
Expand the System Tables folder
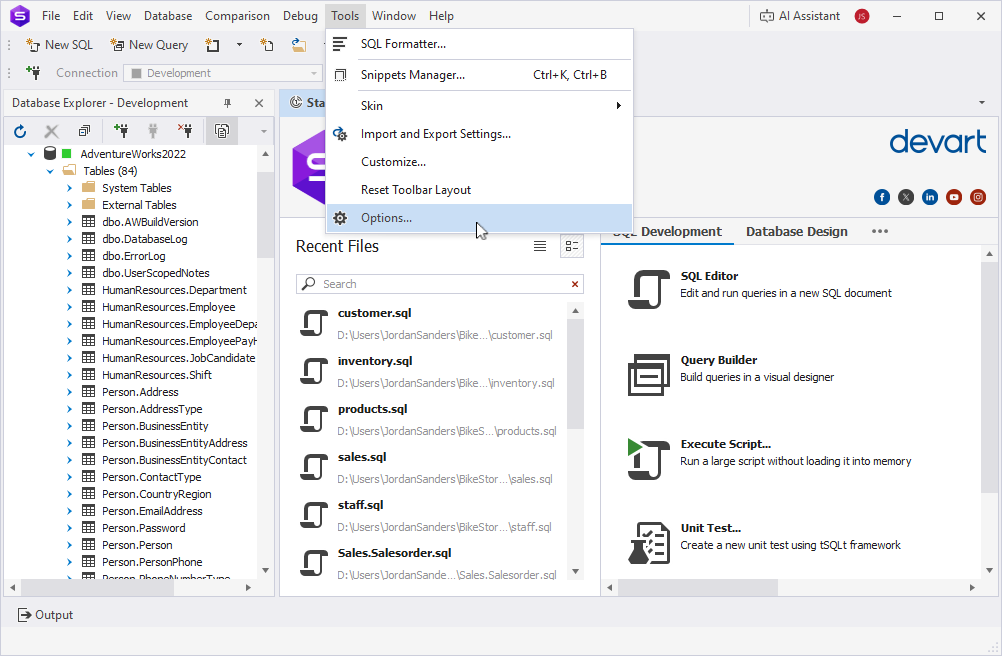coord(69,188)
